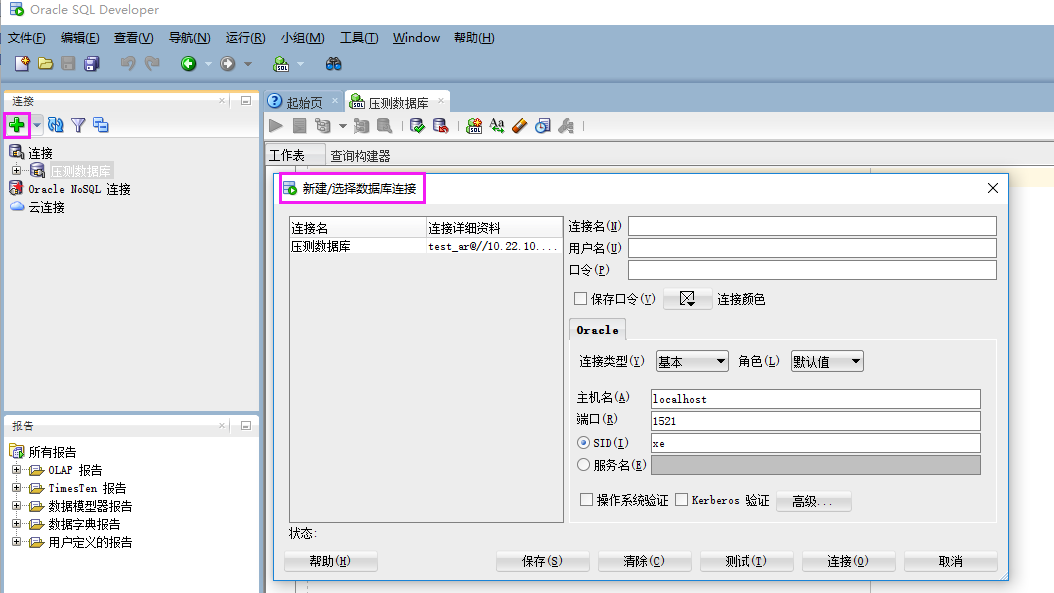Screen dimensions: 1054x593
Task: Open the 文件(F) menu
Action: (27, 38)
